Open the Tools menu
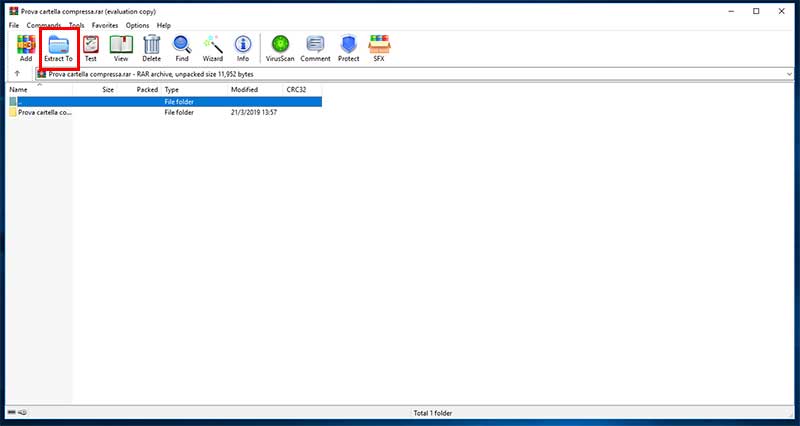800x426 pixels. click(x=77, y=25)
